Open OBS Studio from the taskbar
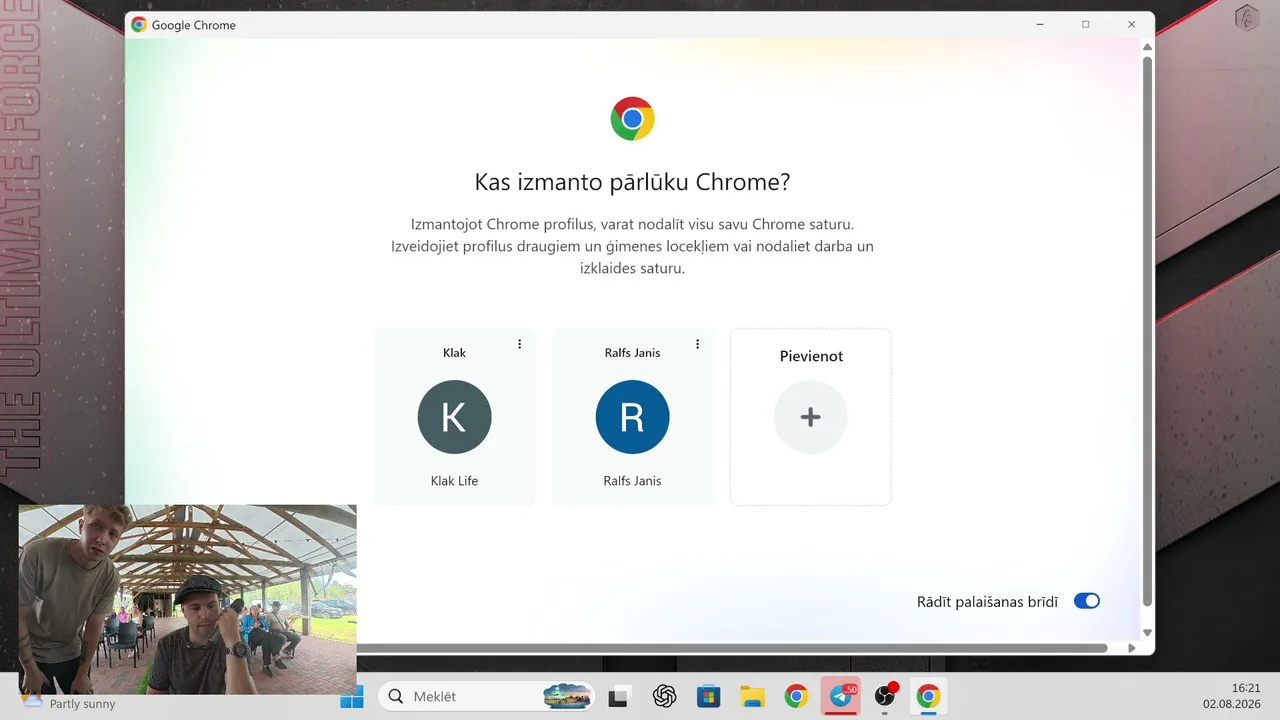The width and height of the screenshot is (1280, 720). [885, 697]
